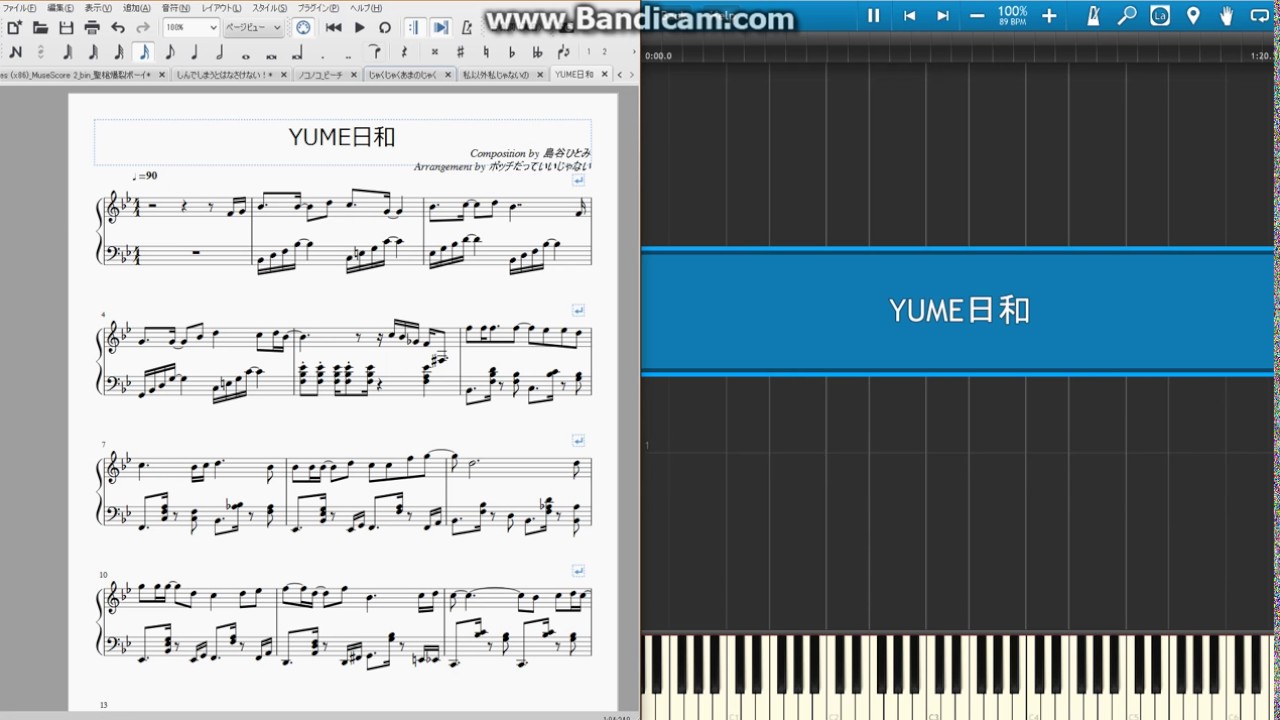The image size is (1280, 720).
Task: Select voice 1 button
Action: pyautogui.click(x=589, y=52)
